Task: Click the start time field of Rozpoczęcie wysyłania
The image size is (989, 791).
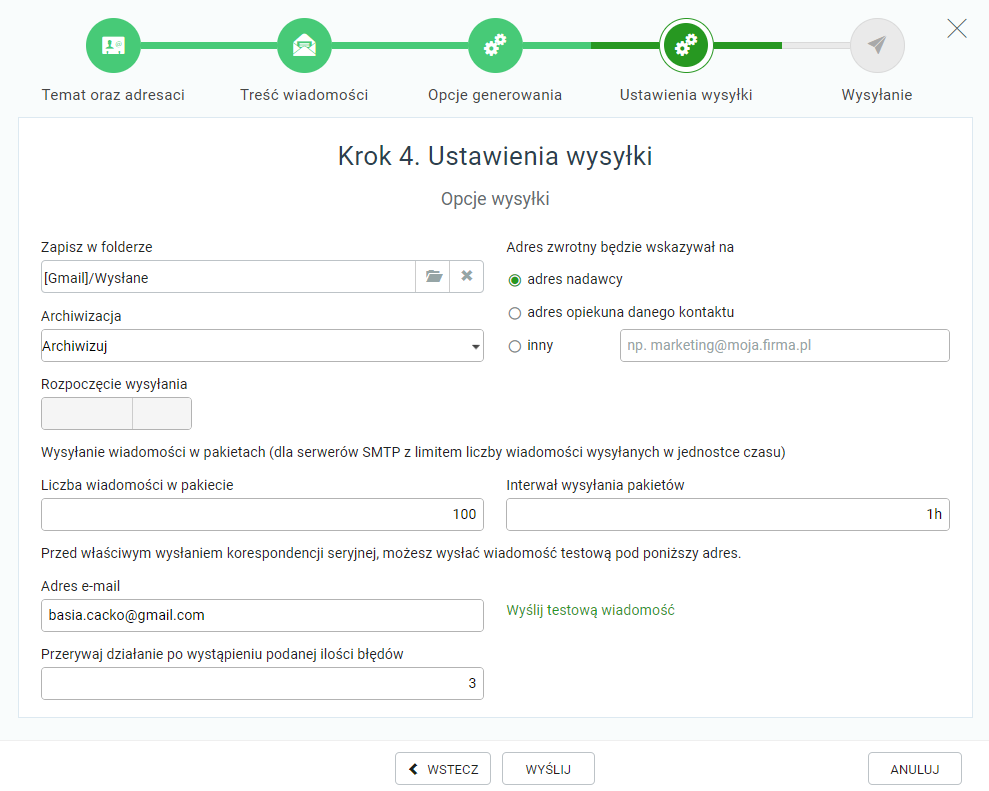Action: point(162,413)
